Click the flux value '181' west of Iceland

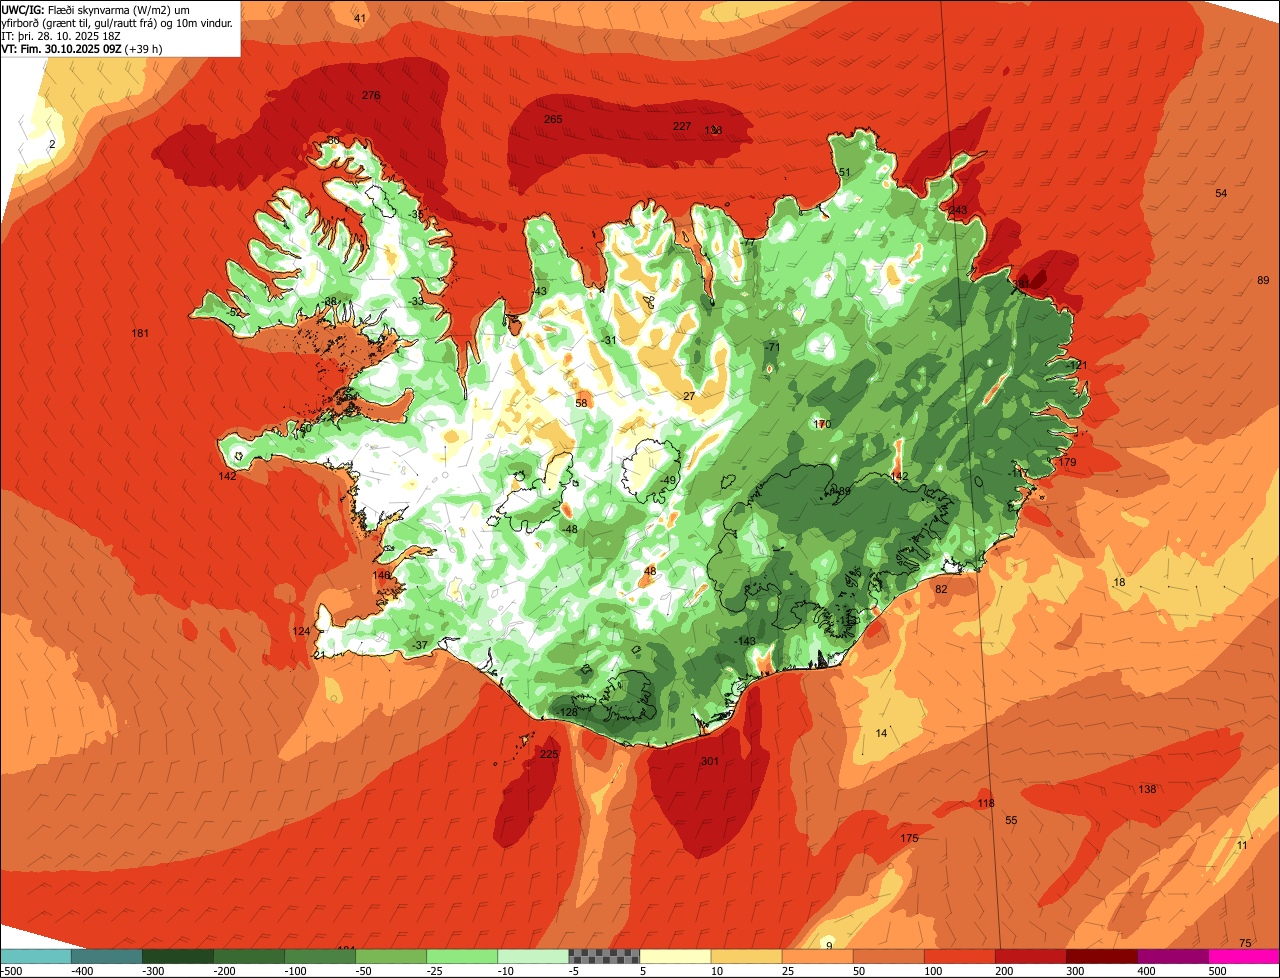tap(141, 333)
